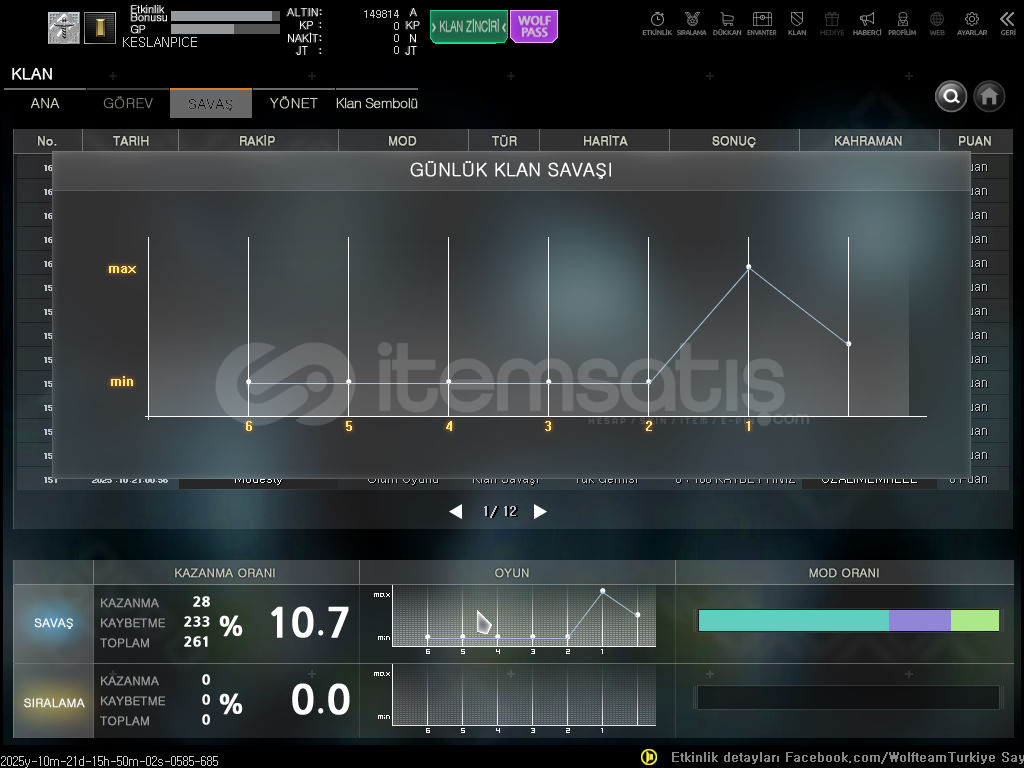Select the Klan shield icon
Viewport: 1024px width, 768px height.
(797, 21)
